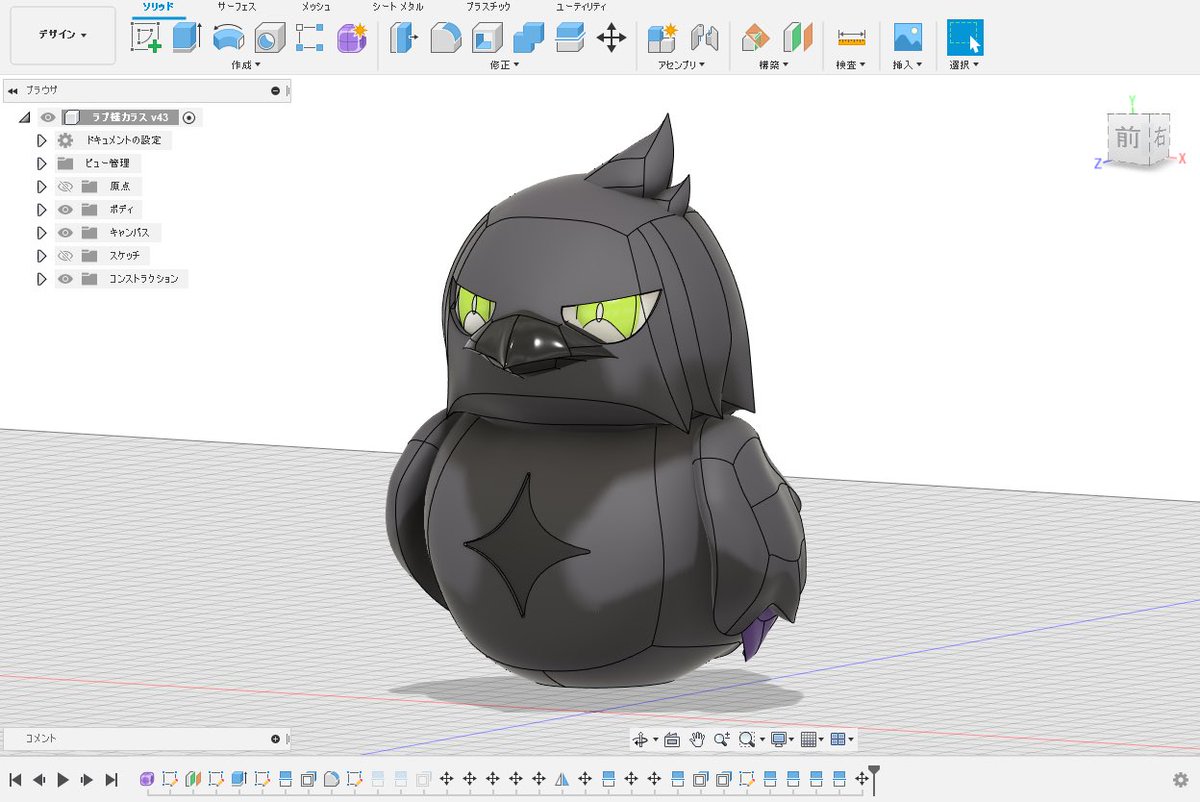Switch to the プラスチック tab

tap(489, 7)
